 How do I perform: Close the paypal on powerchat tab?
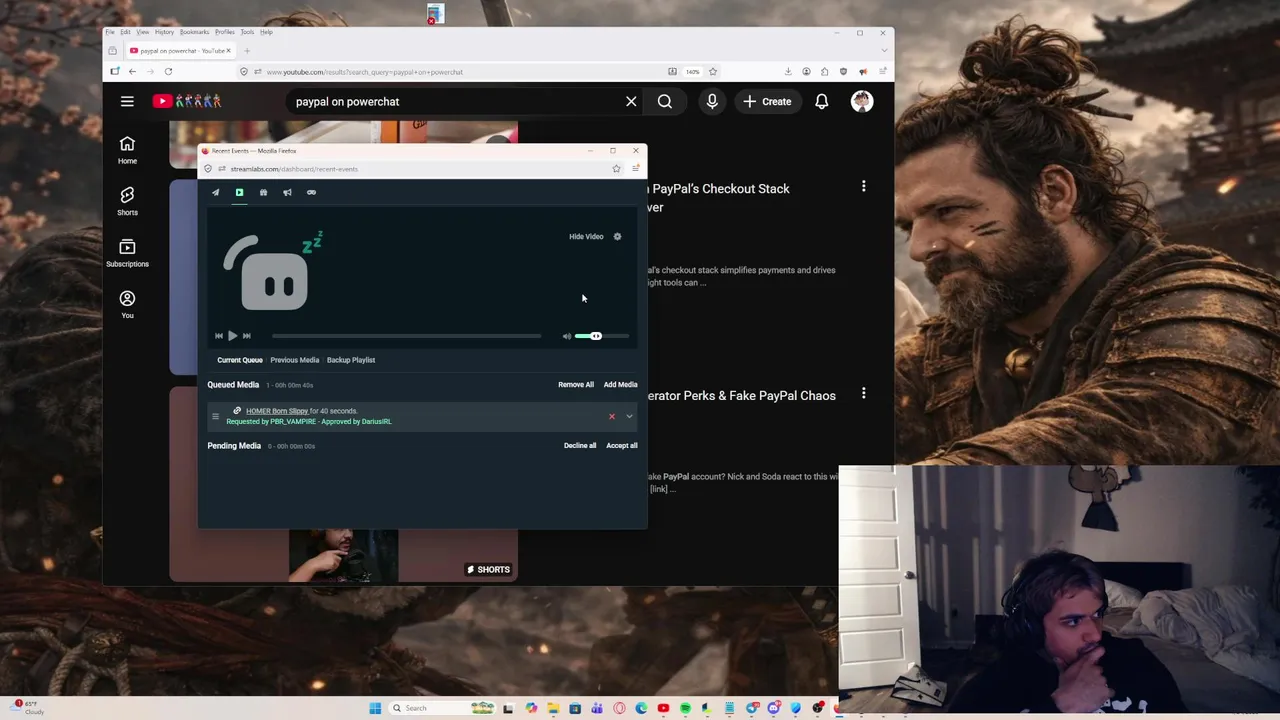[228, 51]
